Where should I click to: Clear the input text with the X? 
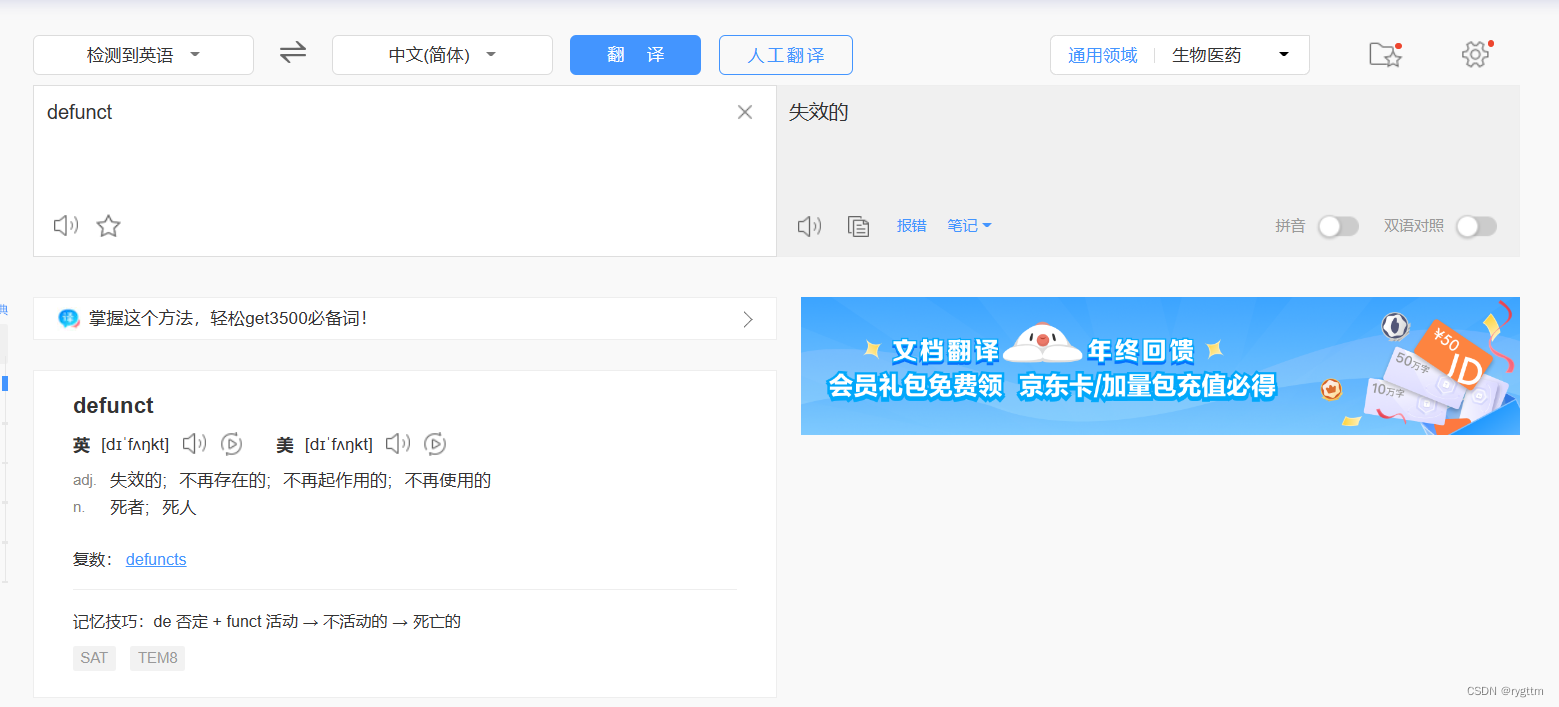pyautogui.click(x=744, y=112)
